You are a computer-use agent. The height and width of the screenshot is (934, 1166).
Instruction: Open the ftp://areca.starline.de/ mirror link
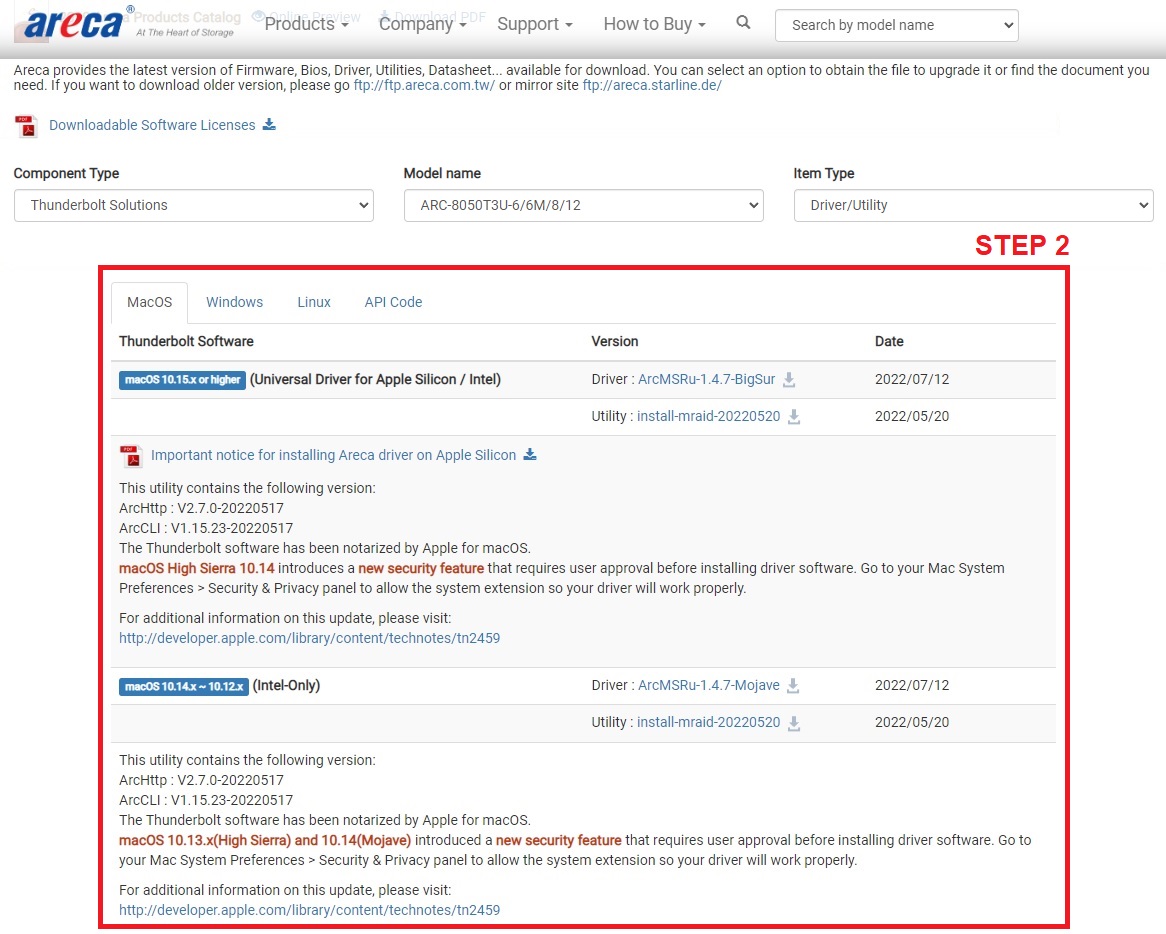652,86
